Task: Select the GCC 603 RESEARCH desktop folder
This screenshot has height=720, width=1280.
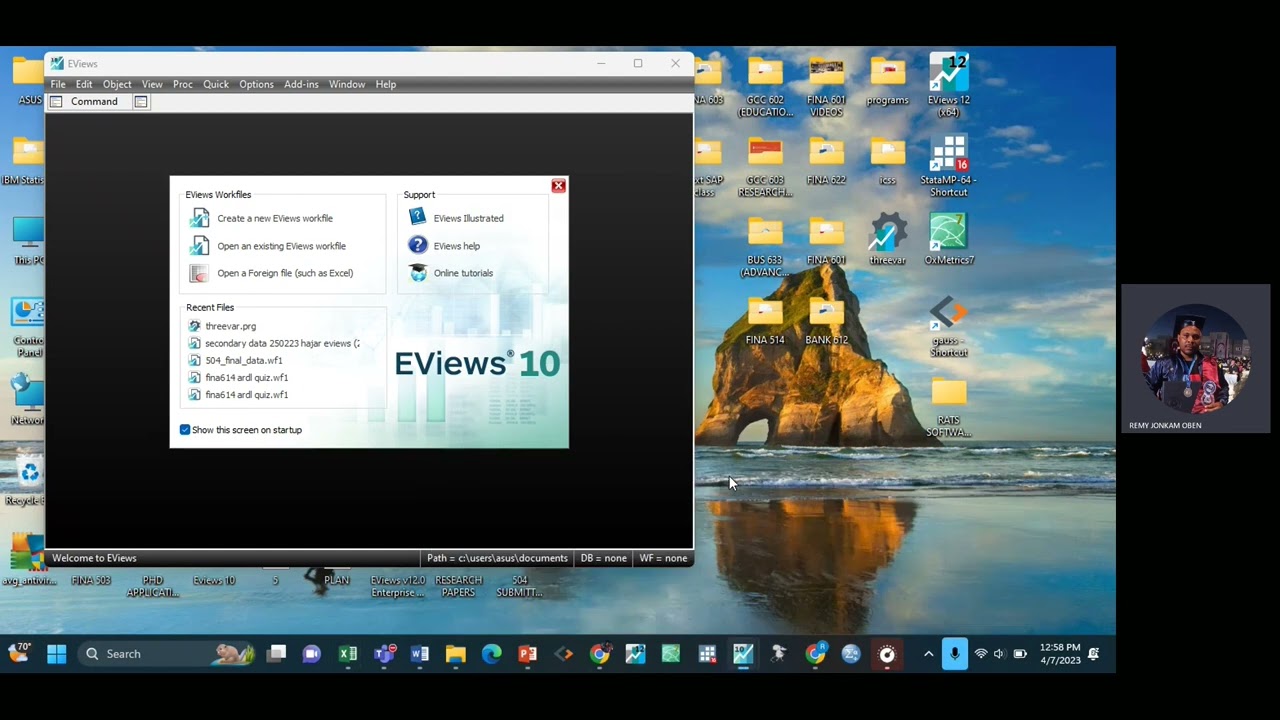Action: click(765, 166)
